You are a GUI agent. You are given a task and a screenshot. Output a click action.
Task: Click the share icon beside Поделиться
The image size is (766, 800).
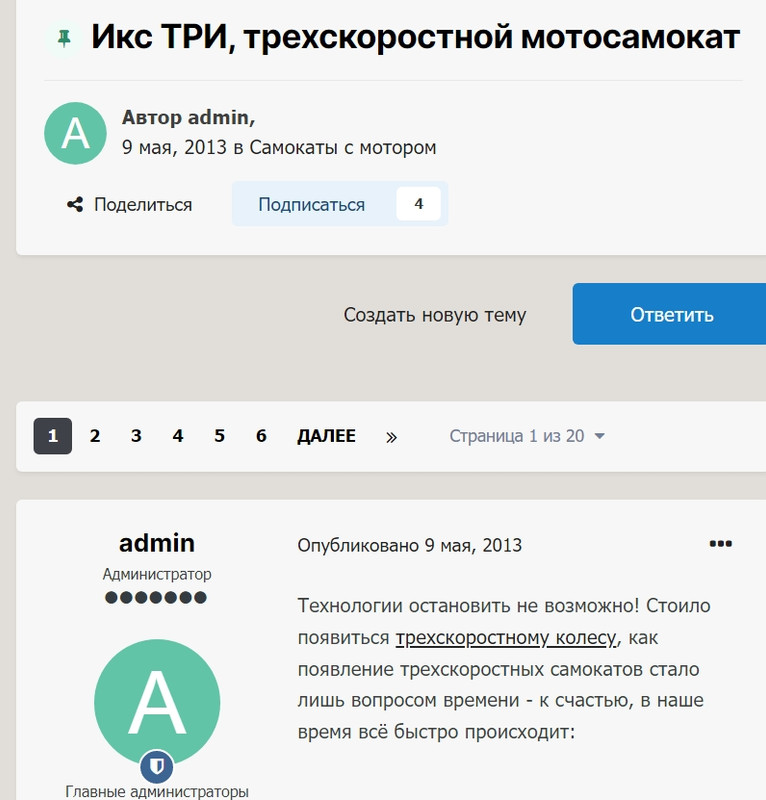point(75,205)
